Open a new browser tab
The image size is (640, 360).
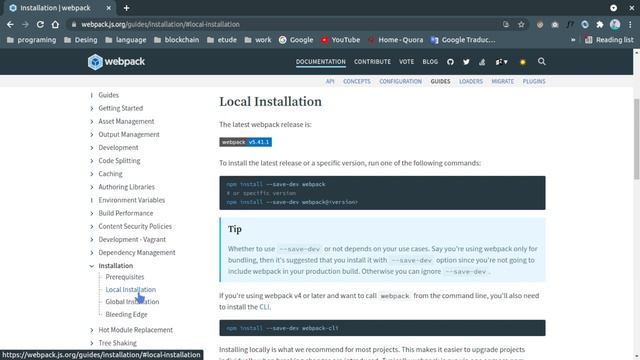click(127, 8)
